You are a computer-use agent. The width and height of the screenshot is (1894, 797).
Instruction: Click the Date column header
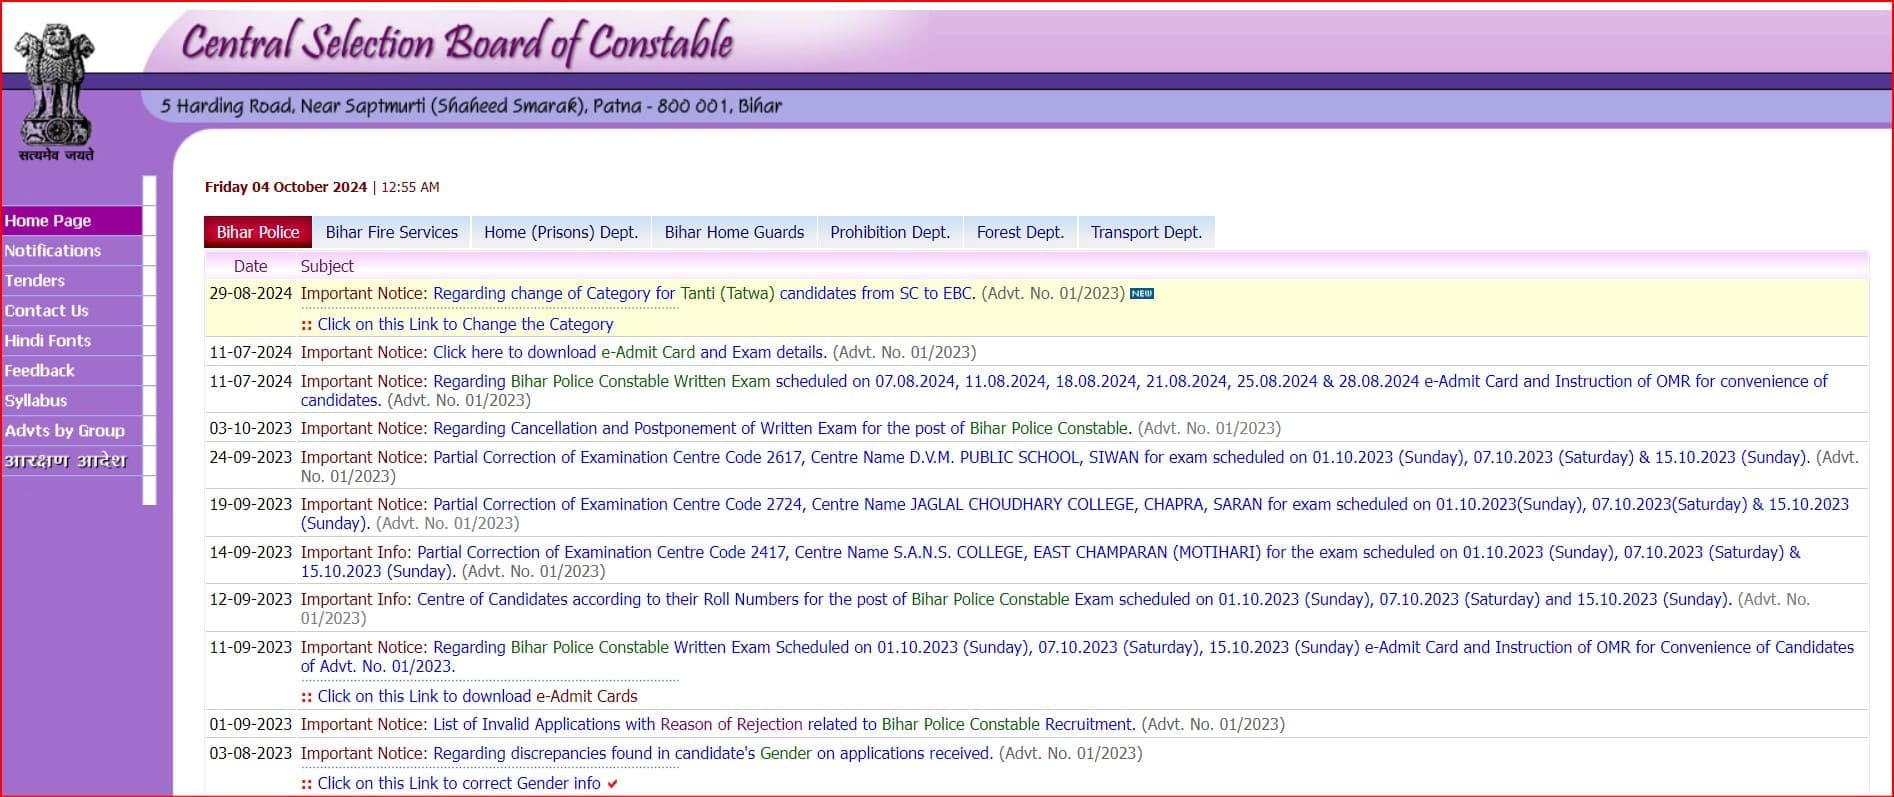[250, 266]
